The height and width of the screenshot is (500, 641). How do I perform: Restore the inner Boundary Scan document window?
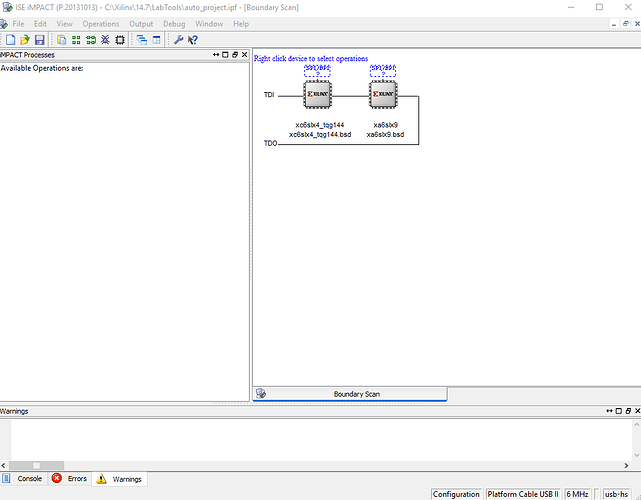pyautogui.click(x=625, y=24)
